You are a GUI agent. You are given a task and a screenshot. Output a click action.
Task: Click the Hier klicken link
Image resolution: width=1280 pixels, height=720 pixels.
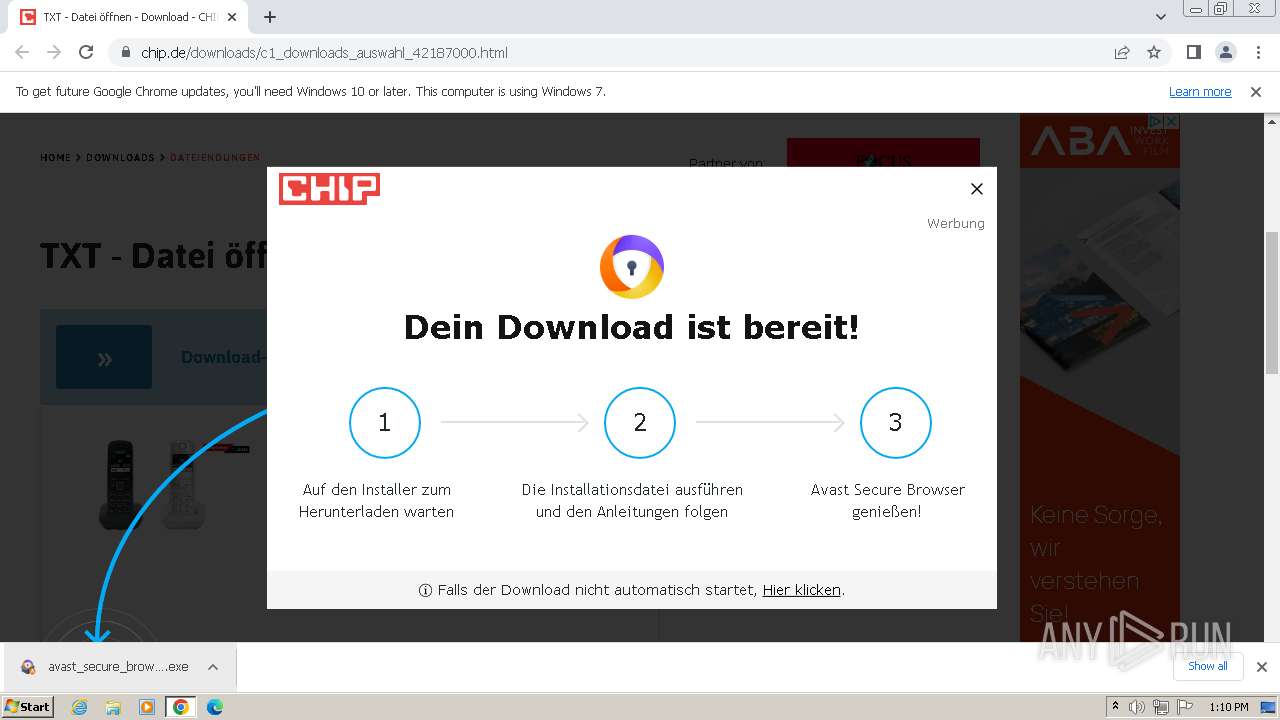(802, 590)
